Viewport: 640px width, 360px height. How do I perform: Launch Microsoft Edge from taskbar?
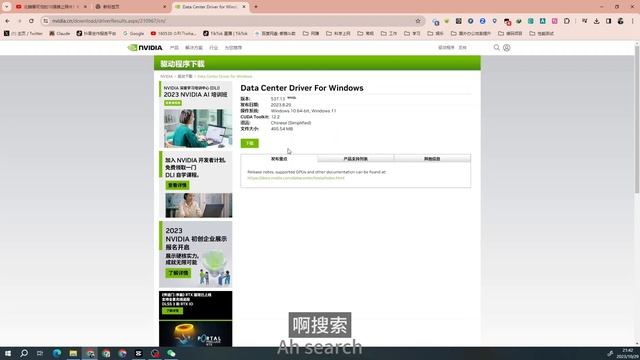coord(57,353)
